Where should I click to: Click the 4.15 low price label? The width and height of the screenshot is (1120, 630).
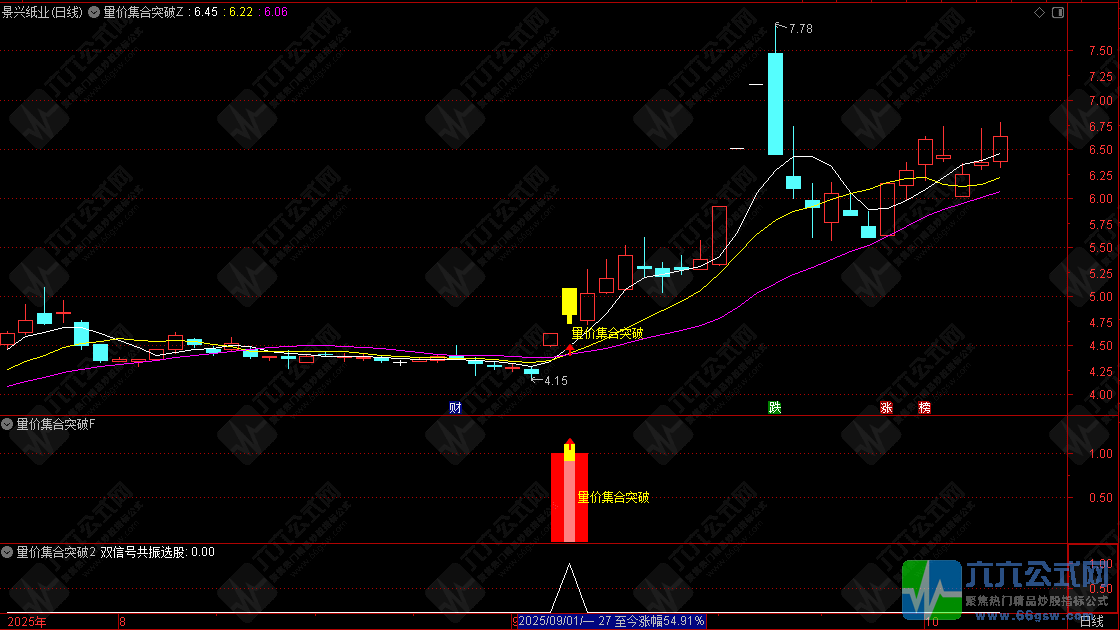pyautogui.click(x=556, y=381)
